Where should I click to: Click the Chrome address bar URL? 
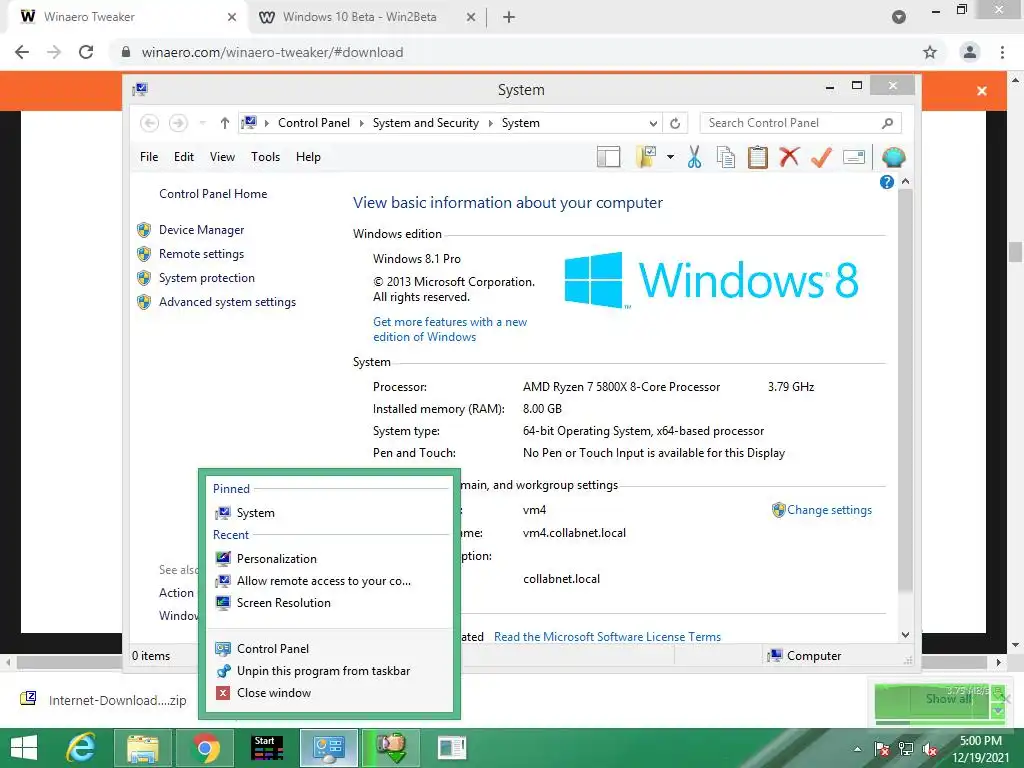pos(272,52)
